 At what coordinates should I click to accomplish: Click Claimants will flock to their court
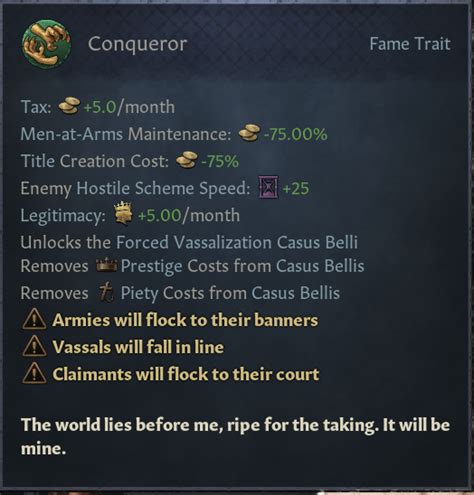(186, 374)
